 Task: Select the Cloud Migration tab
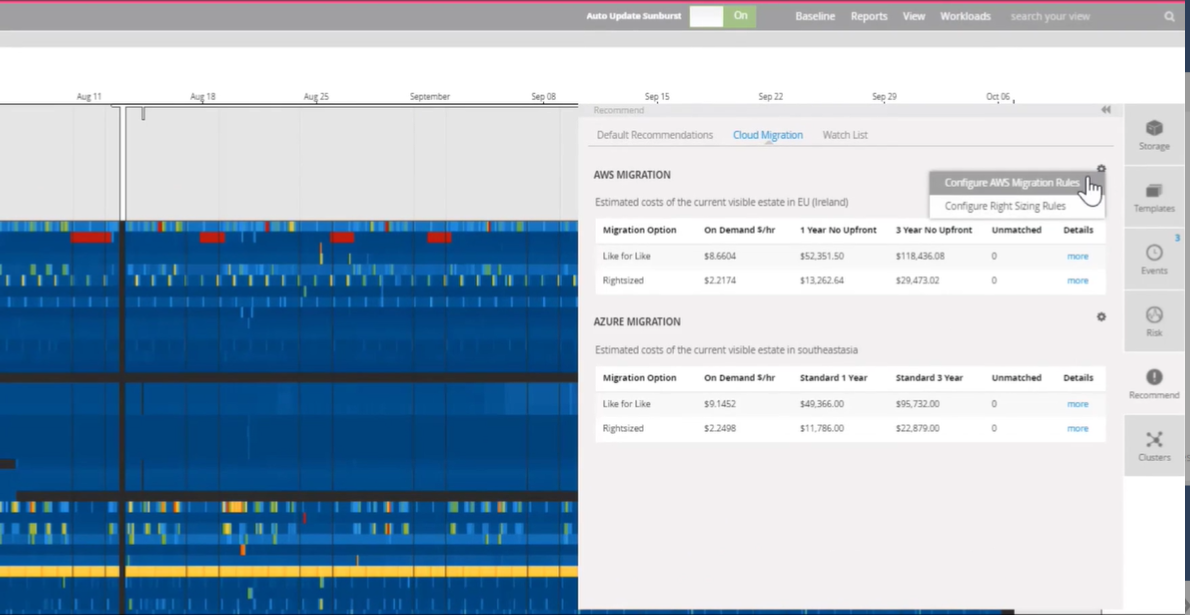[768, 135]
